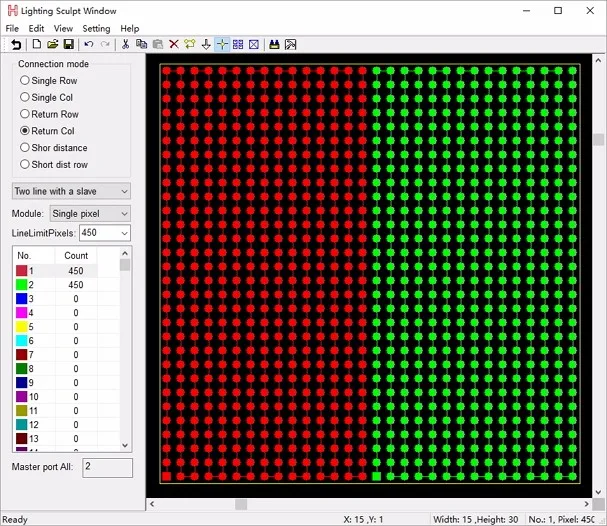Image resolution: width=607 pixels, height=526 pixels.
Task: Click the green square start pixel
Action: tap(376, 476)
